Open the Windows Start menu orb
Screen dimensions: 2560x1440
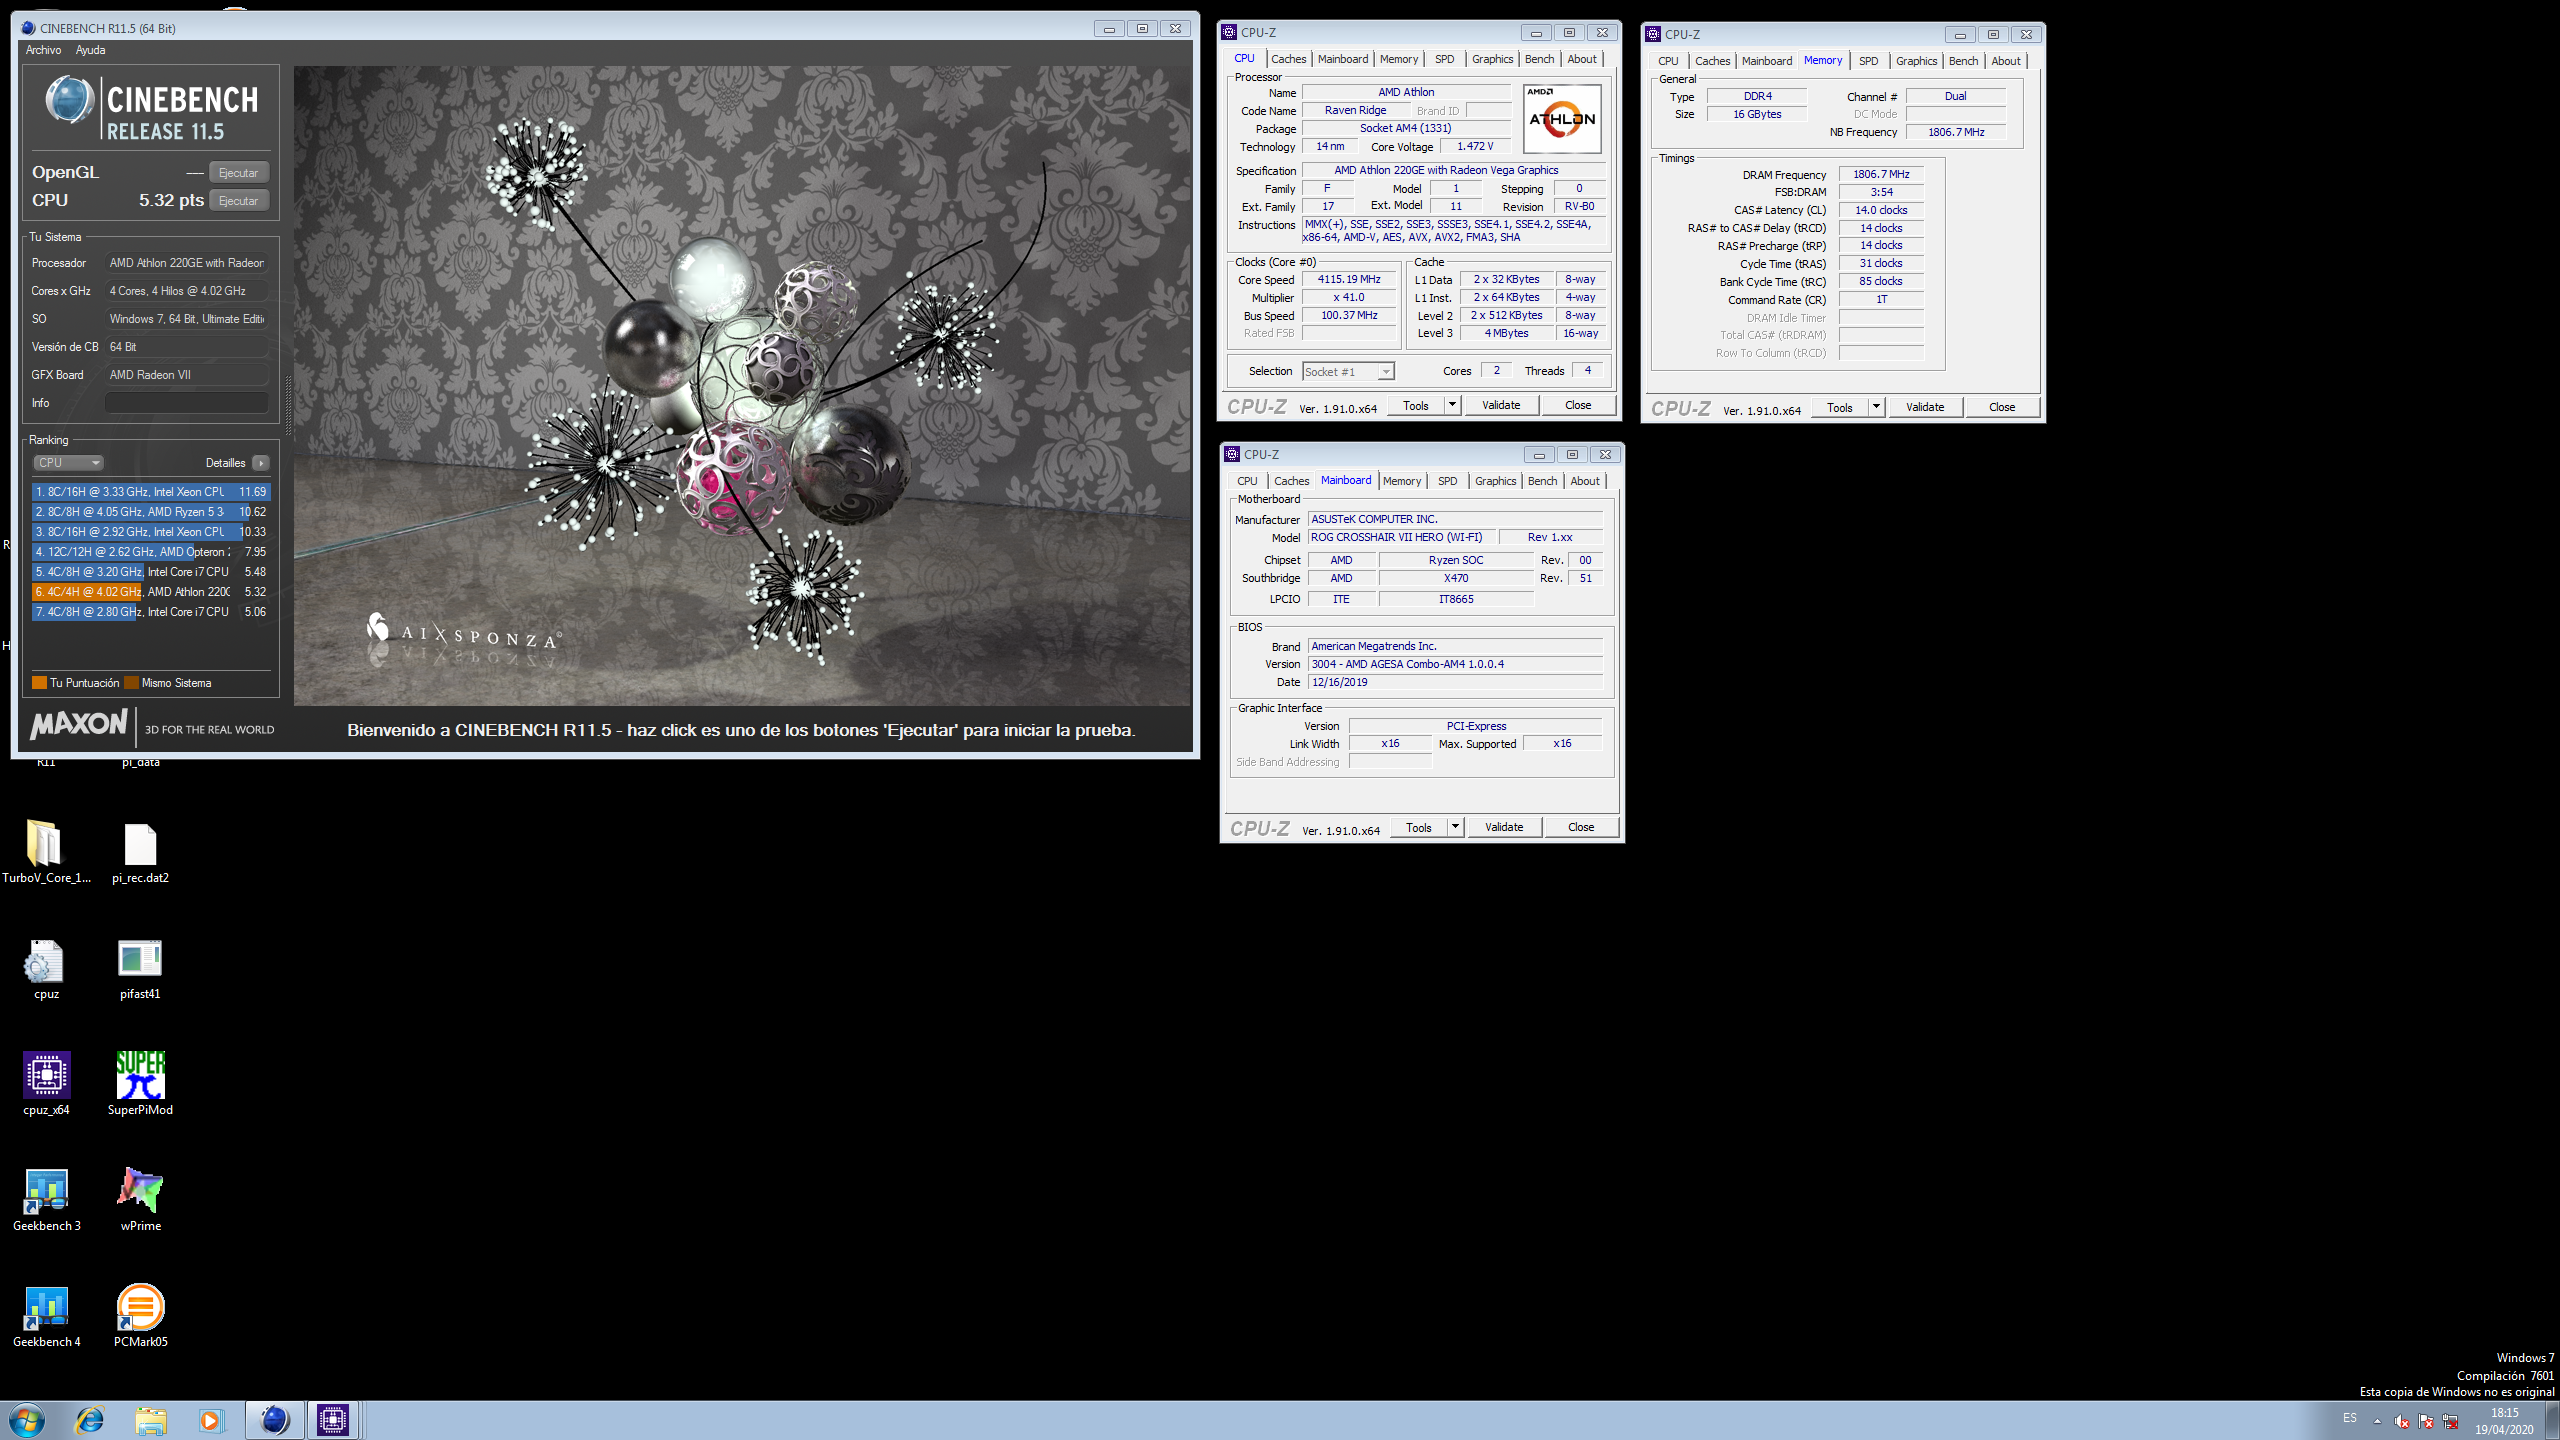(27, 1420)
